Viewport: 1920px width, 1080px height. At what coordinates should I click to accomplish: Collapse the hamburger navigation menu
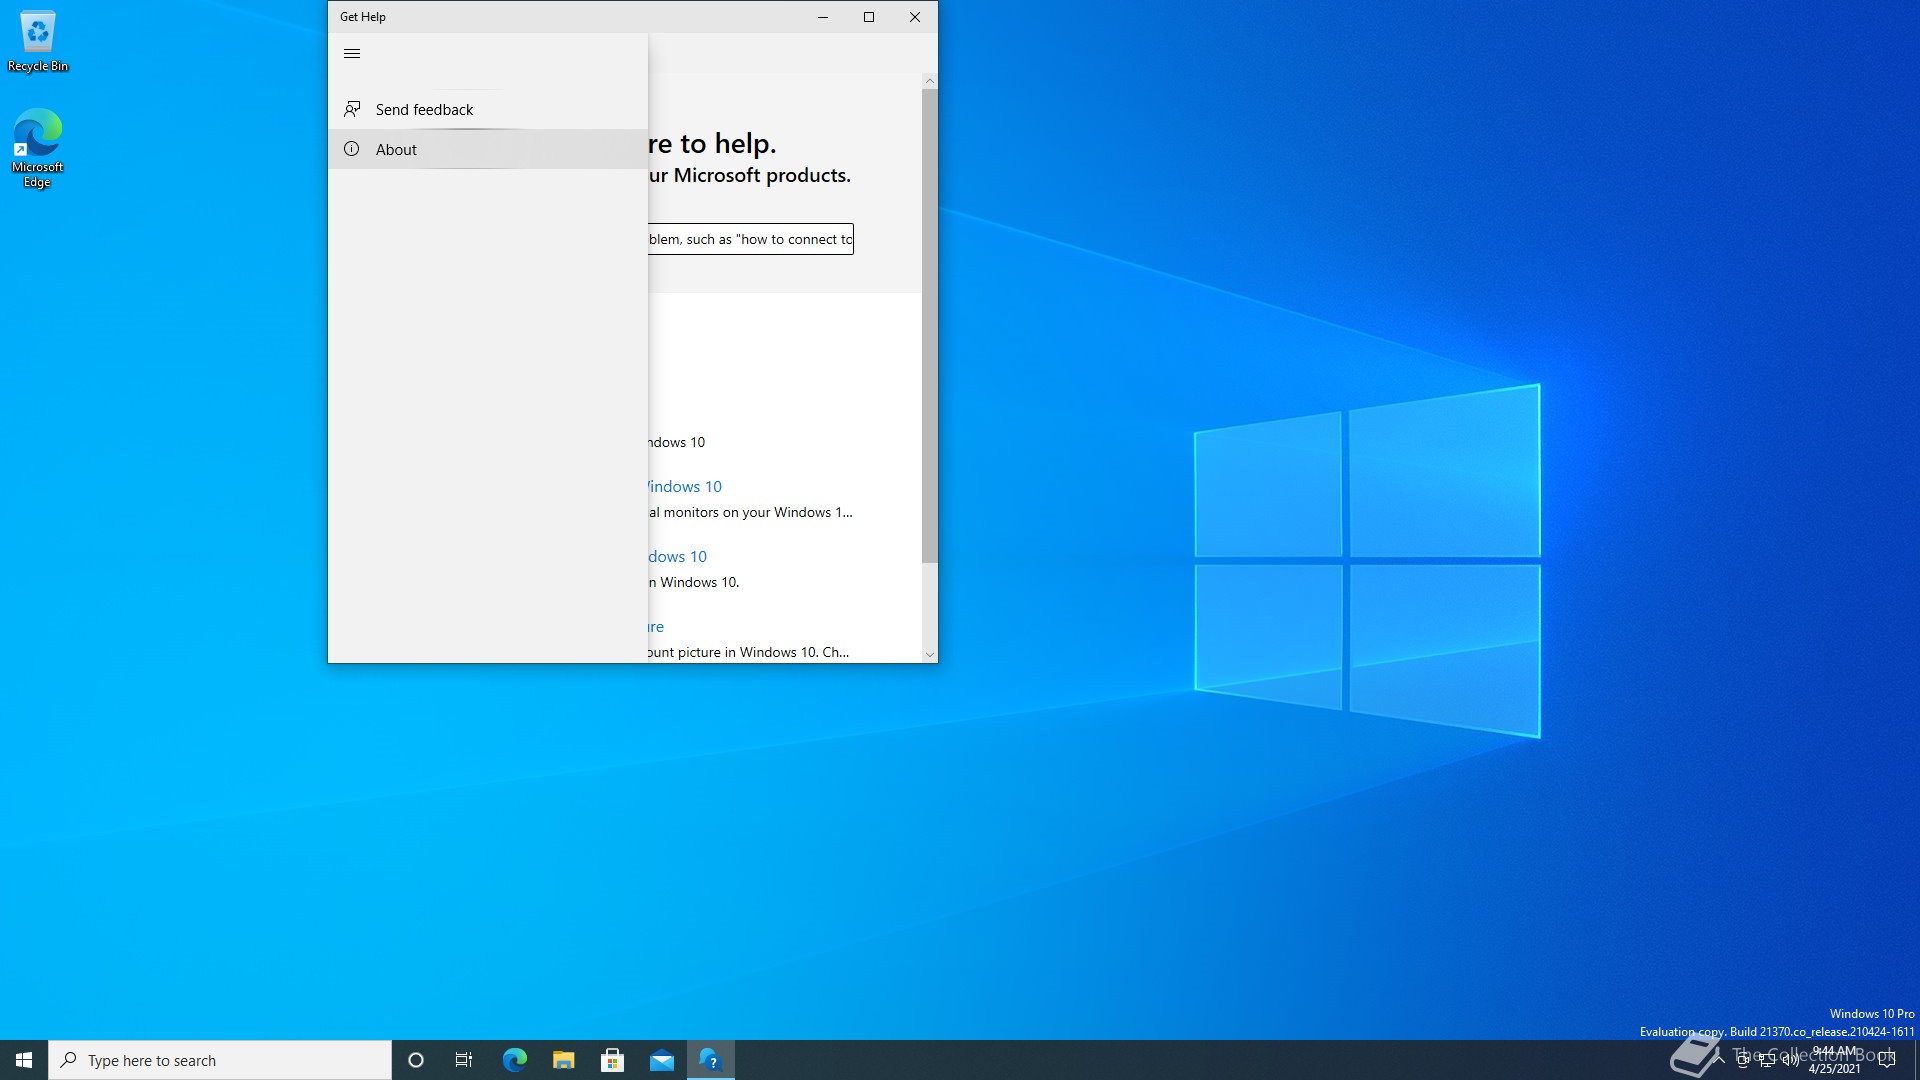click(352, 54)
